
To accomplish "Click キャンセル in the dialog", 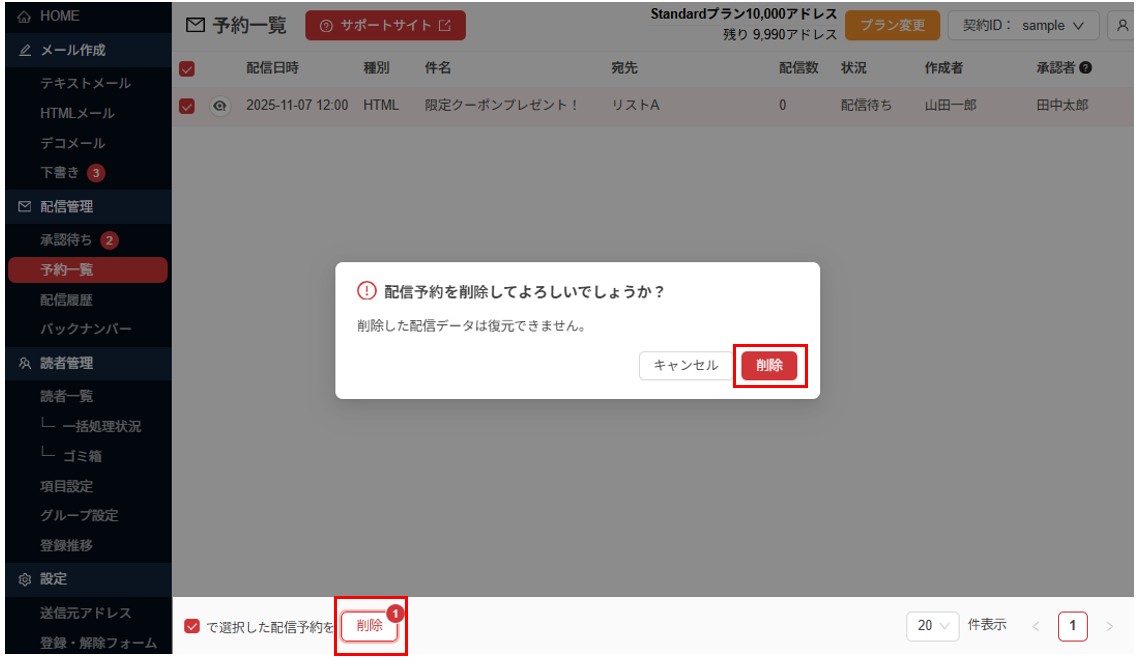I will click(685, 366).
